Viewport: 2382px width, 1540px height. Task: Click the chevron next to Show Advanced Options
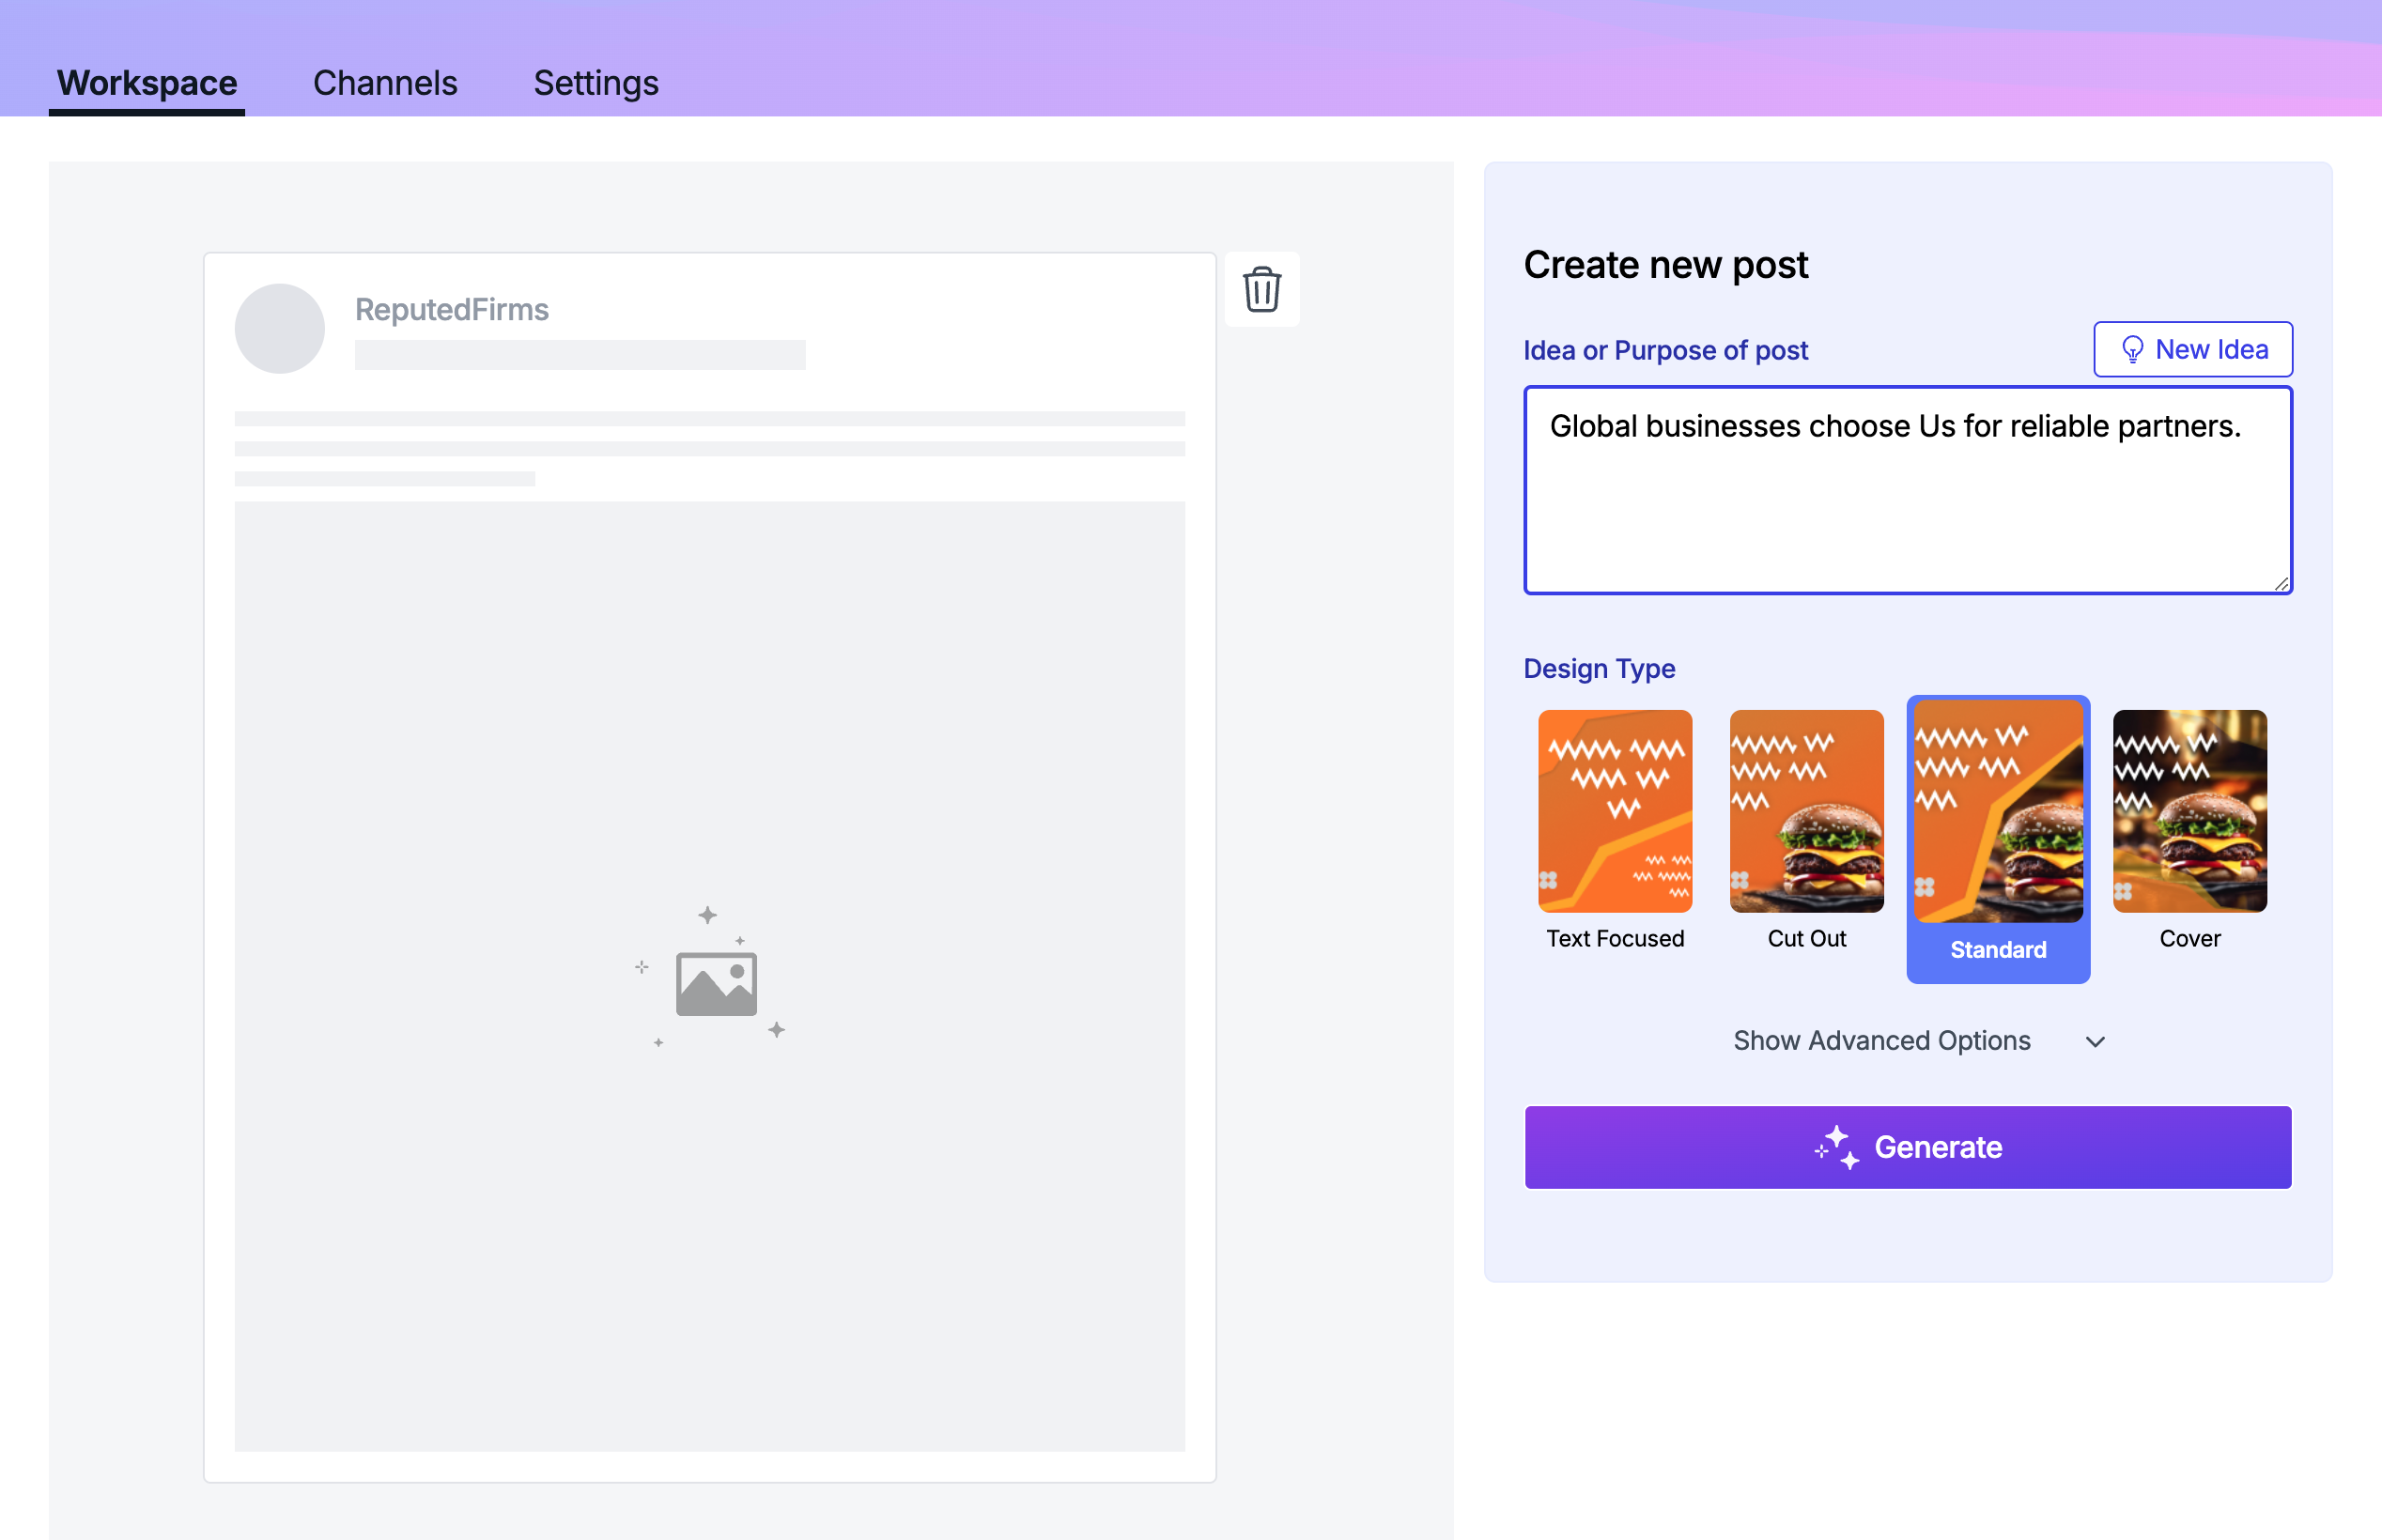point(2096,1041)
